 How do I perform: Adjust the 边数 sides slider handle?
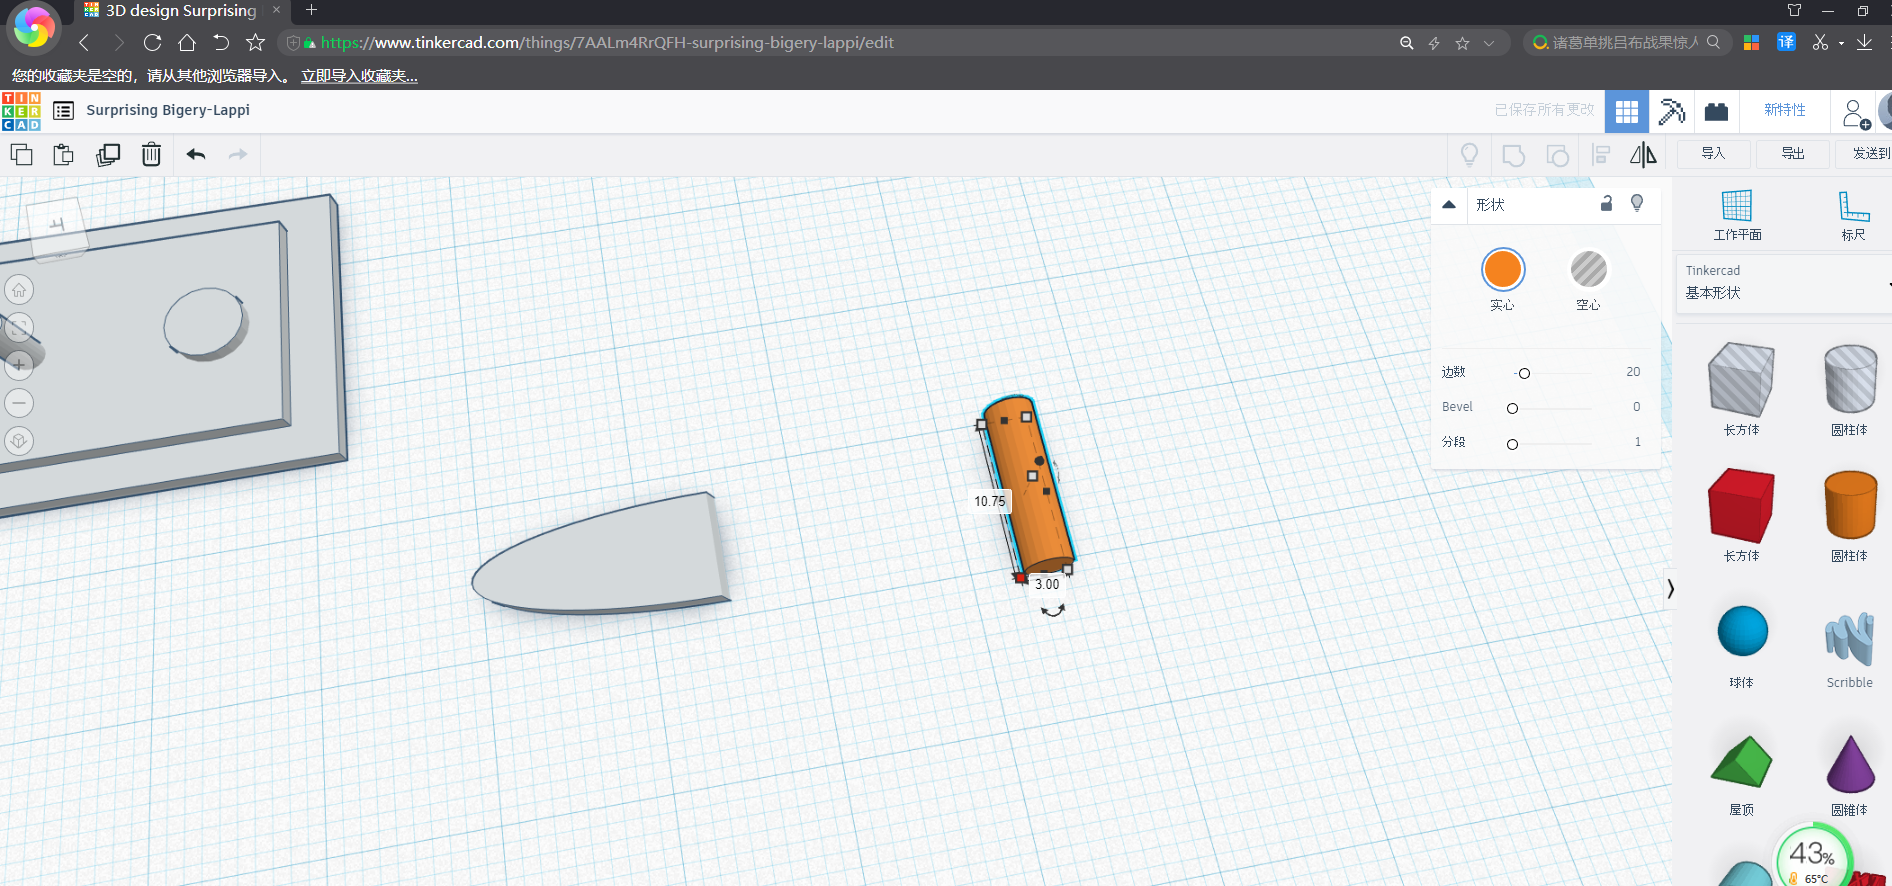[x=1524, y=373]
